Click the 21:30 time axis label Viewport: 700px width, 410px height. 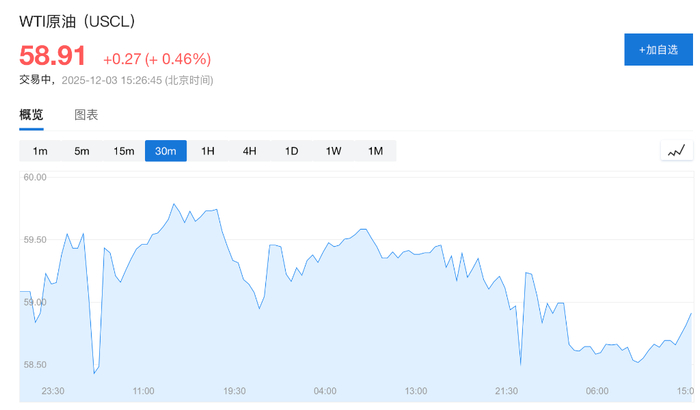pyautogui.click(x=506, y=391)
